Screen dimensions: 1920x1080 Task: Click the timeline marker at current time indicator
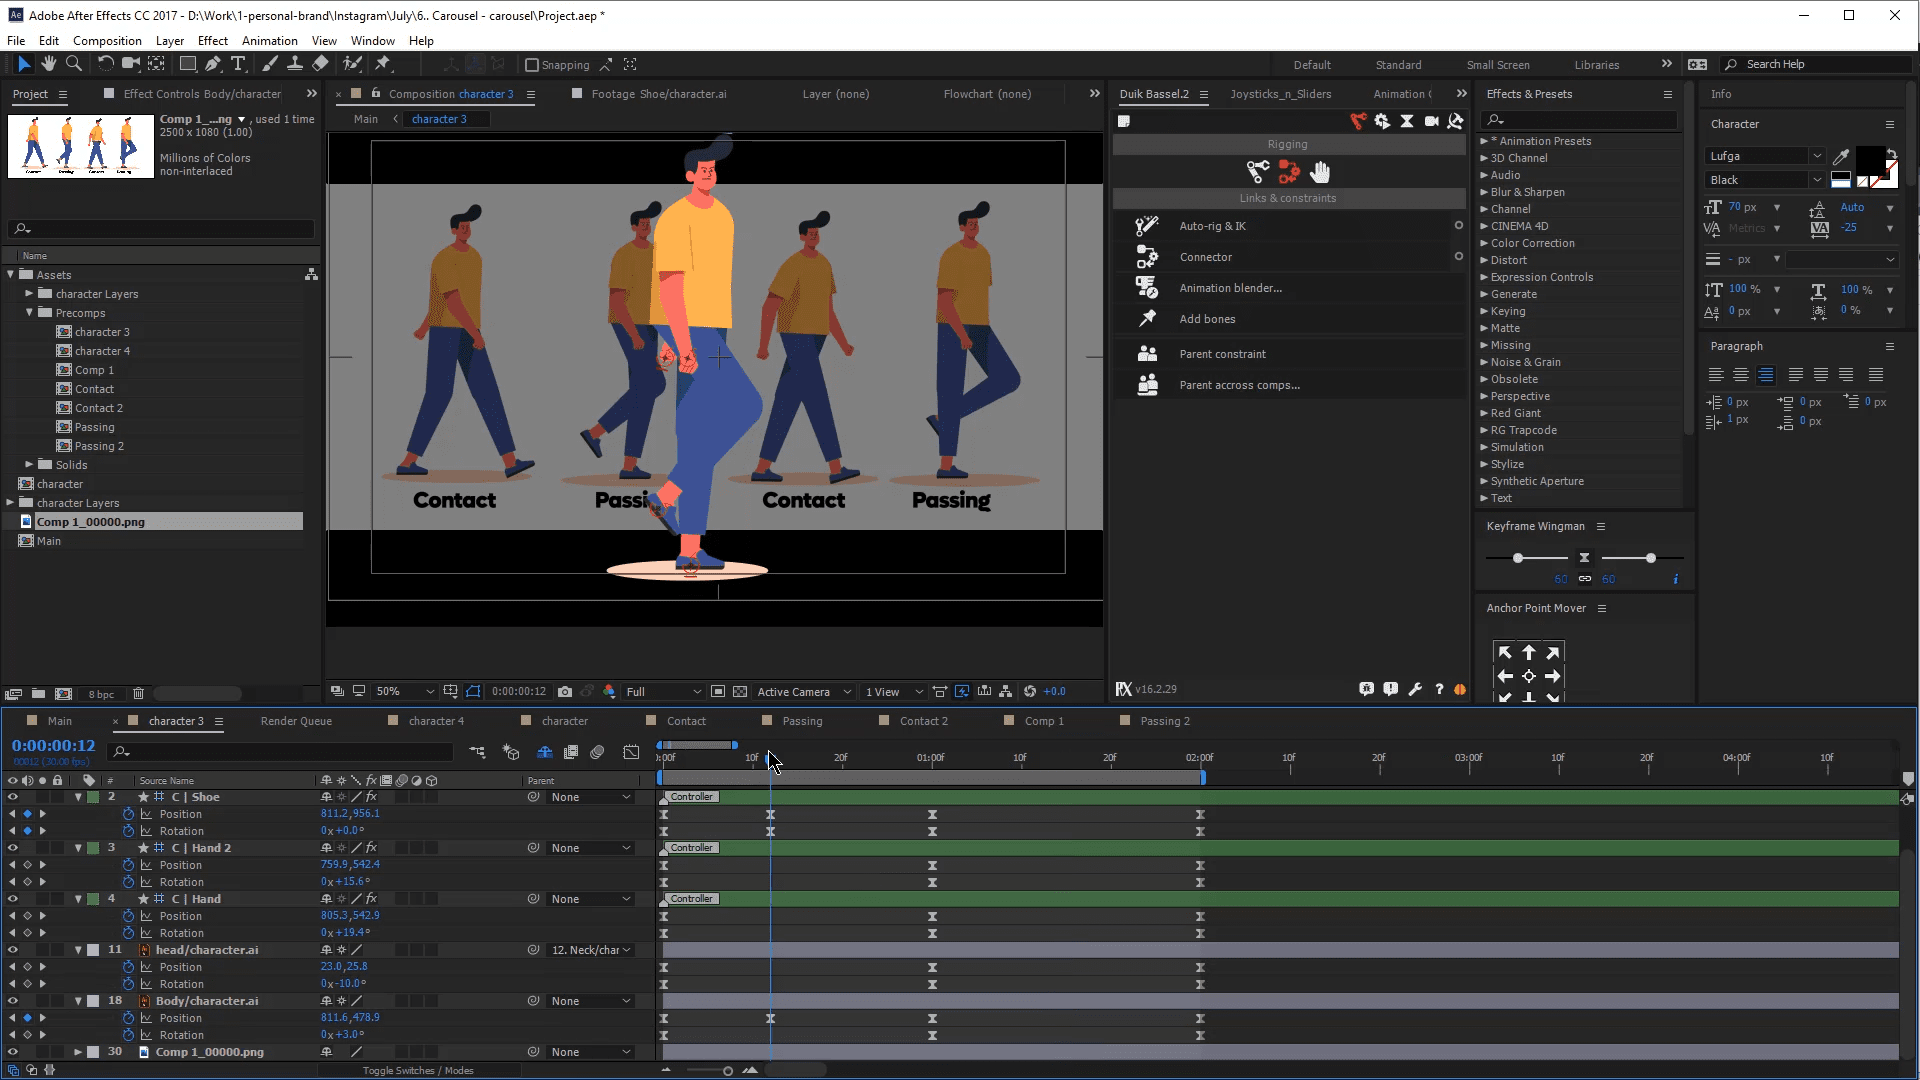click(x=769, y=758)
